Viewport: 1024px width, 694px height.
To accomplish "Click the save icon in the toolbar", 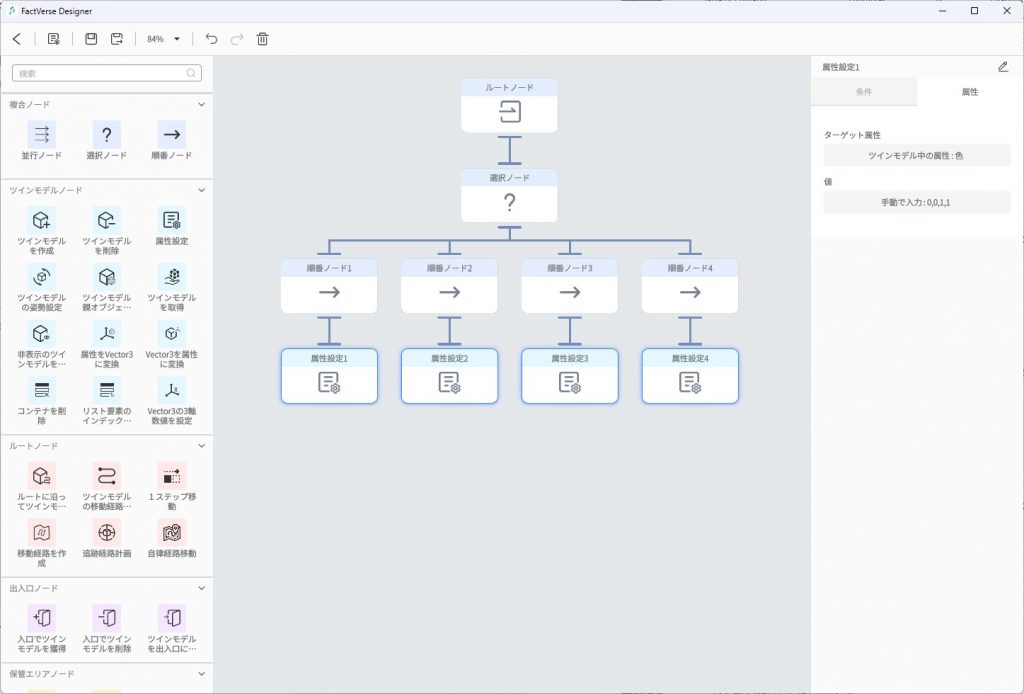I will [x=91, y=39].
